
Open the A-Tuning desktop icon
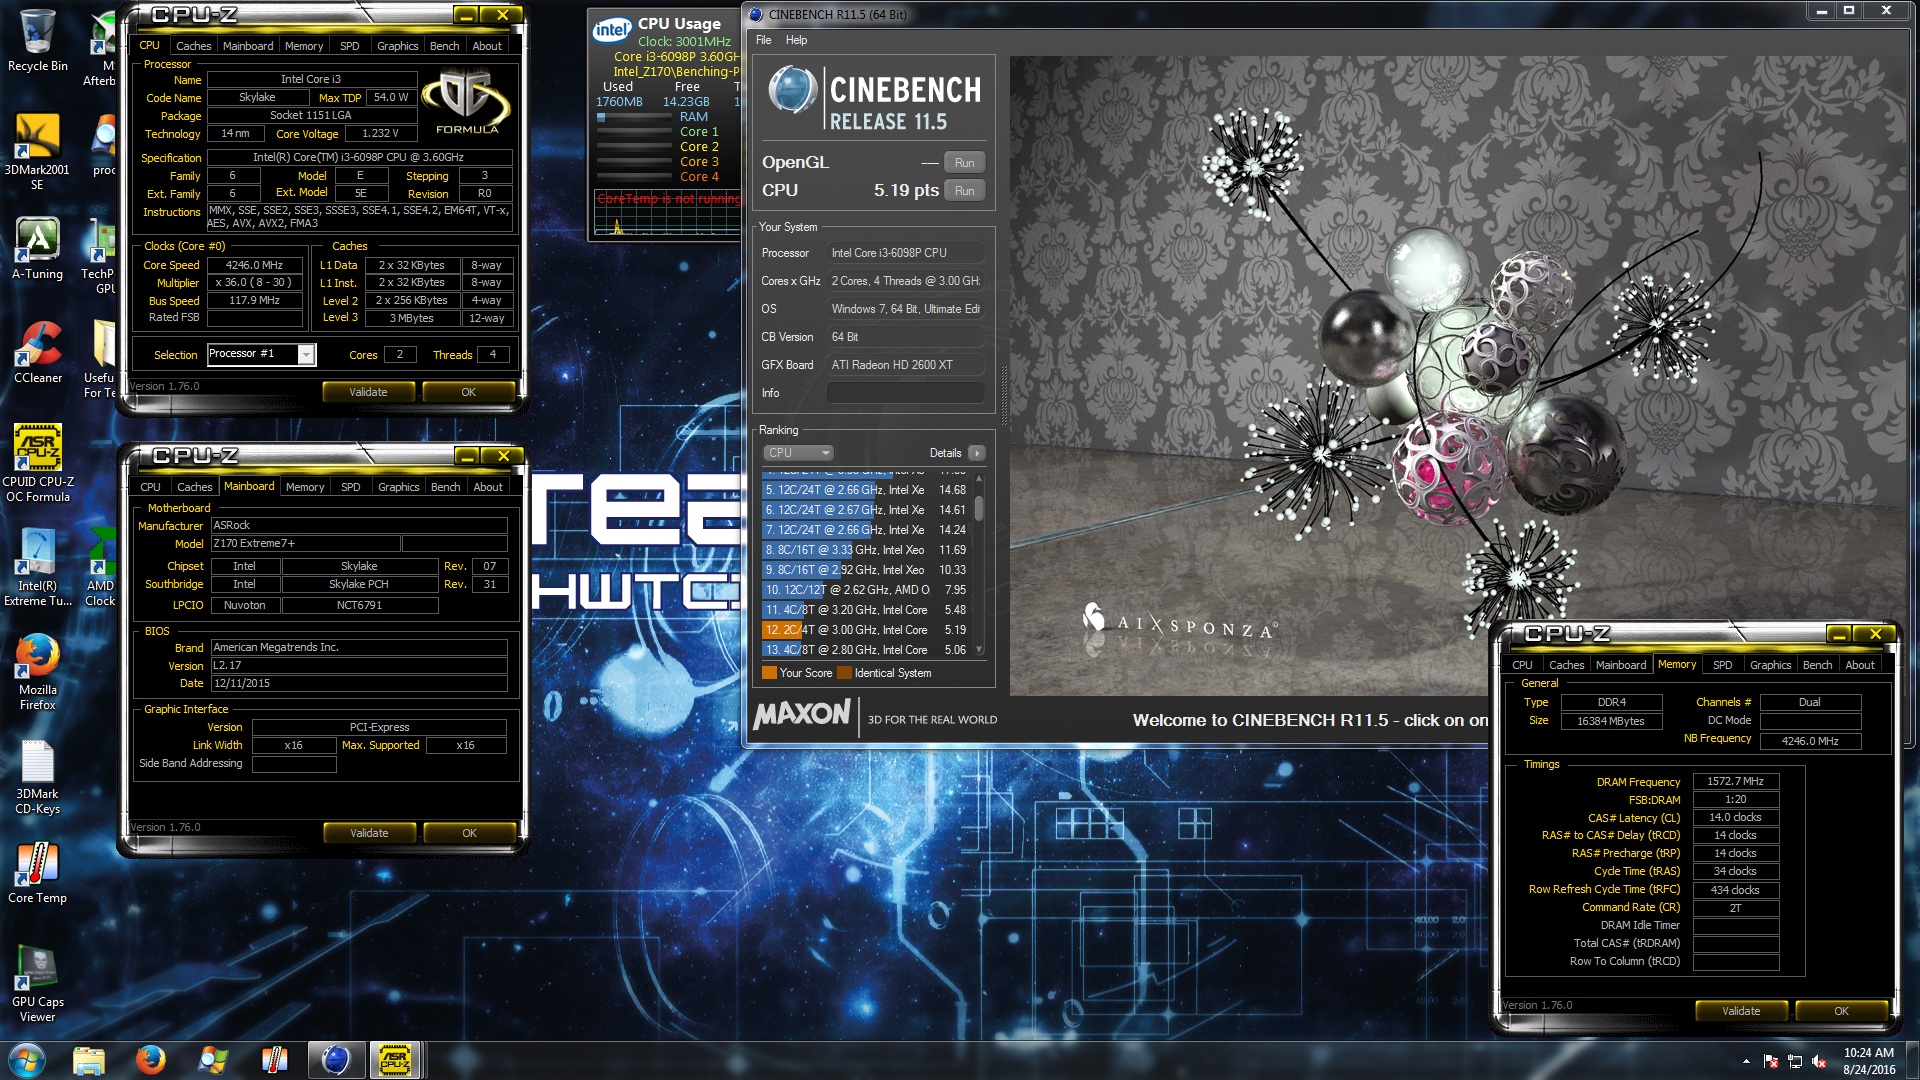(37, 250)
